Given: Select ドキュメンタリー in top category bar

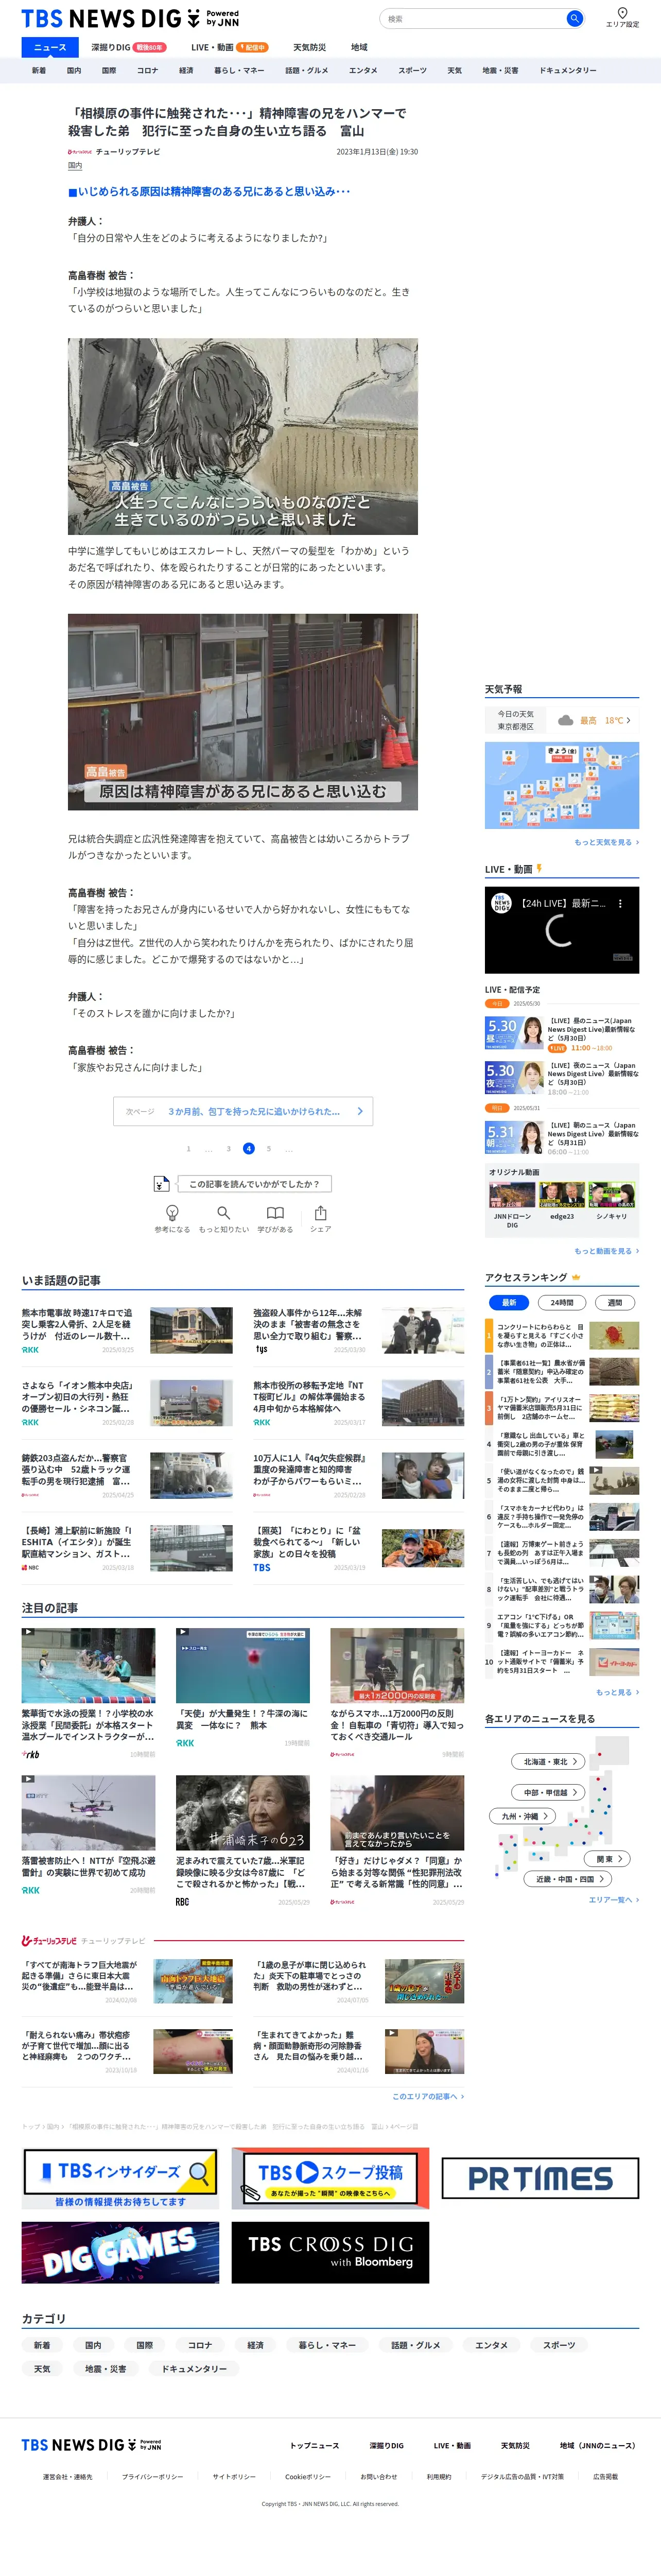Looking at the screenshot, I should (x=567, y=70).
